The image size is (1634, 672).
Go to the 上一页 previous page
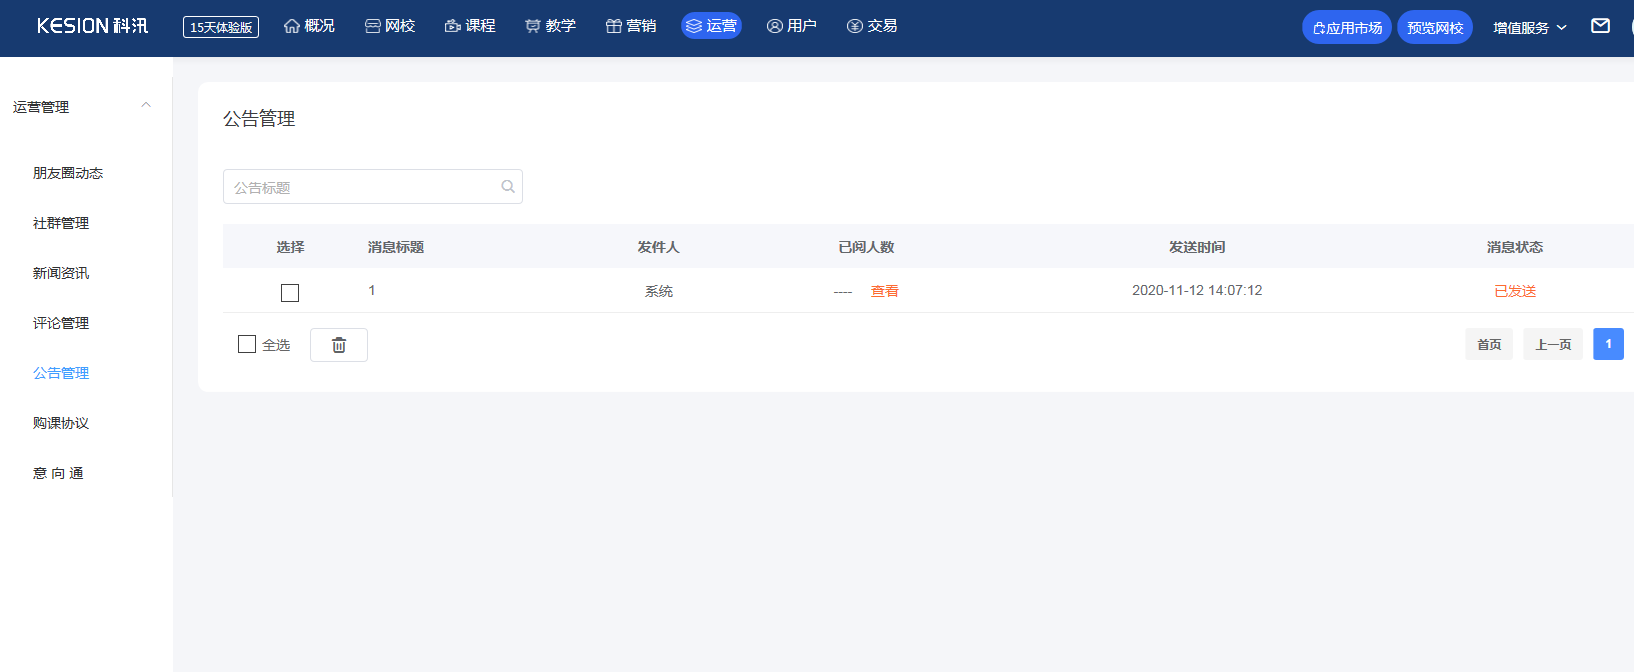(1552, 344)
